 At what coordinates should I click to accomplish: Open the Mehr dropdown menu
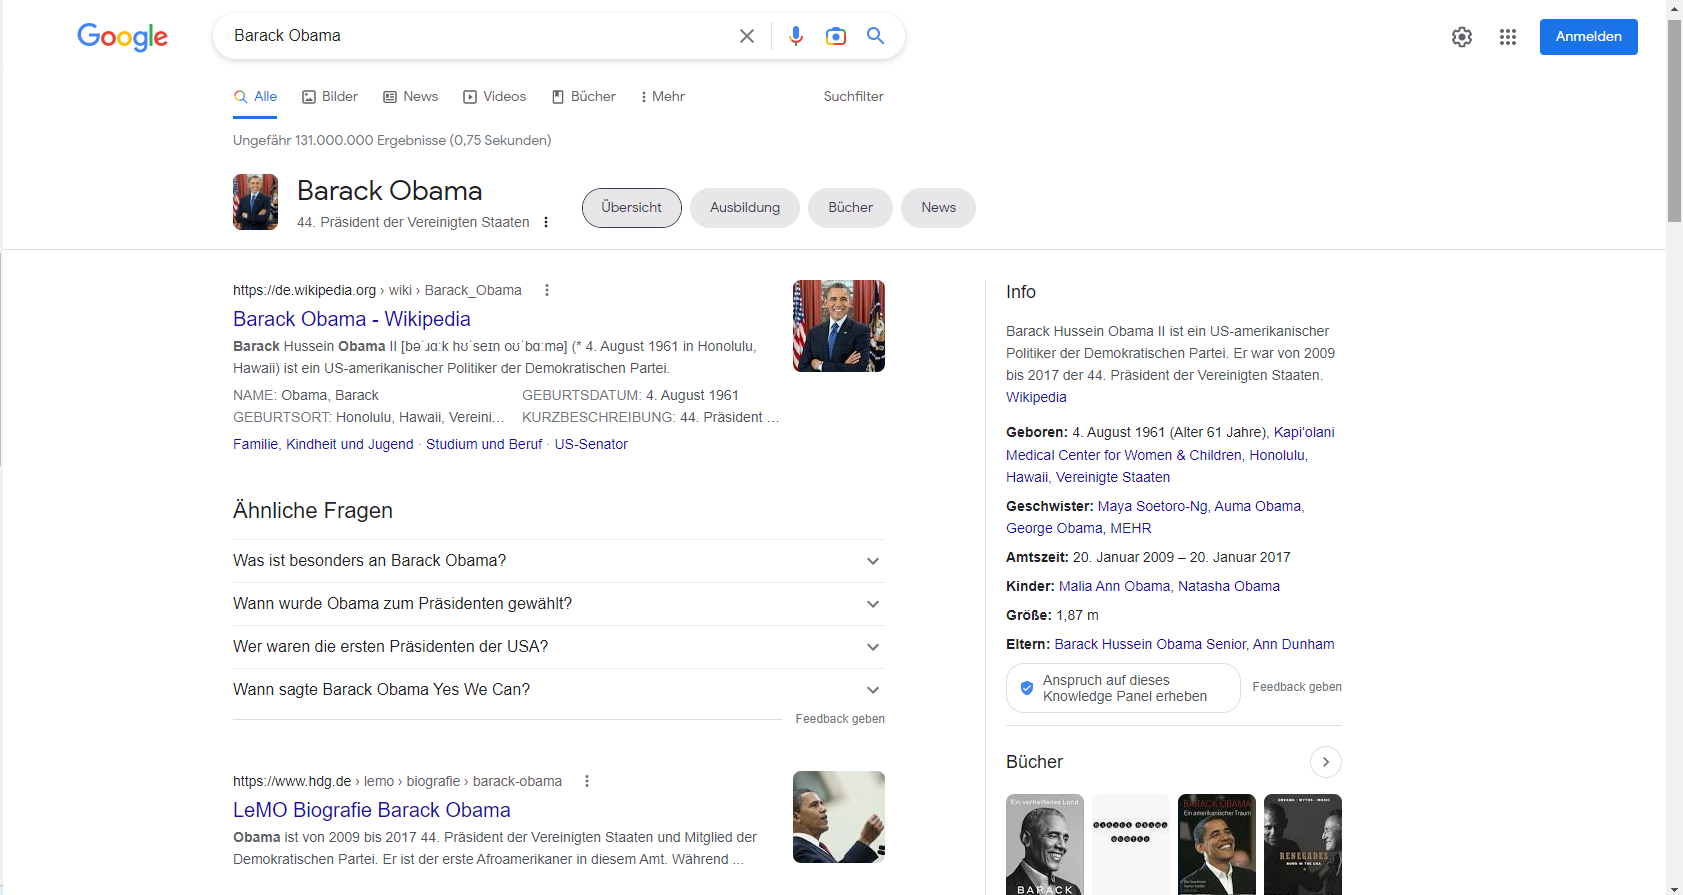pyautogui.click(x=662, y=97)
